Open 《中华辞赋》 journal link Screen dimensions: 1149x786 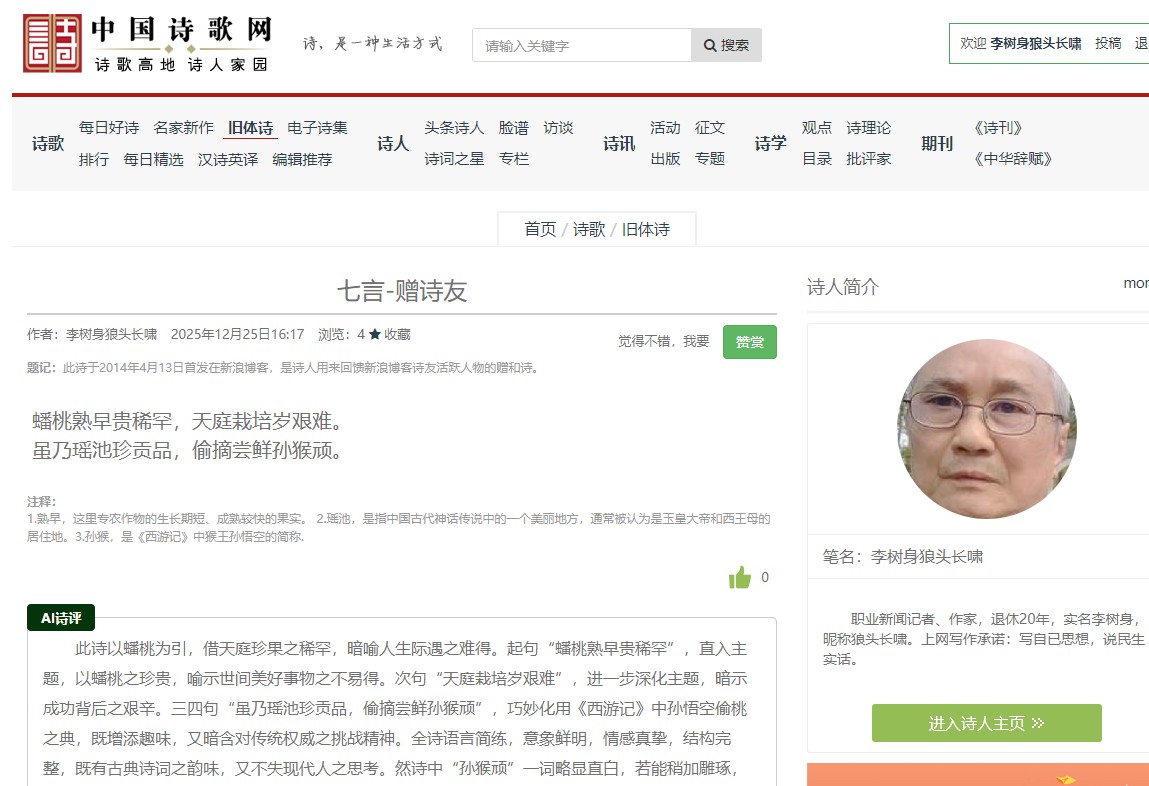click(x=1012, y=159)
